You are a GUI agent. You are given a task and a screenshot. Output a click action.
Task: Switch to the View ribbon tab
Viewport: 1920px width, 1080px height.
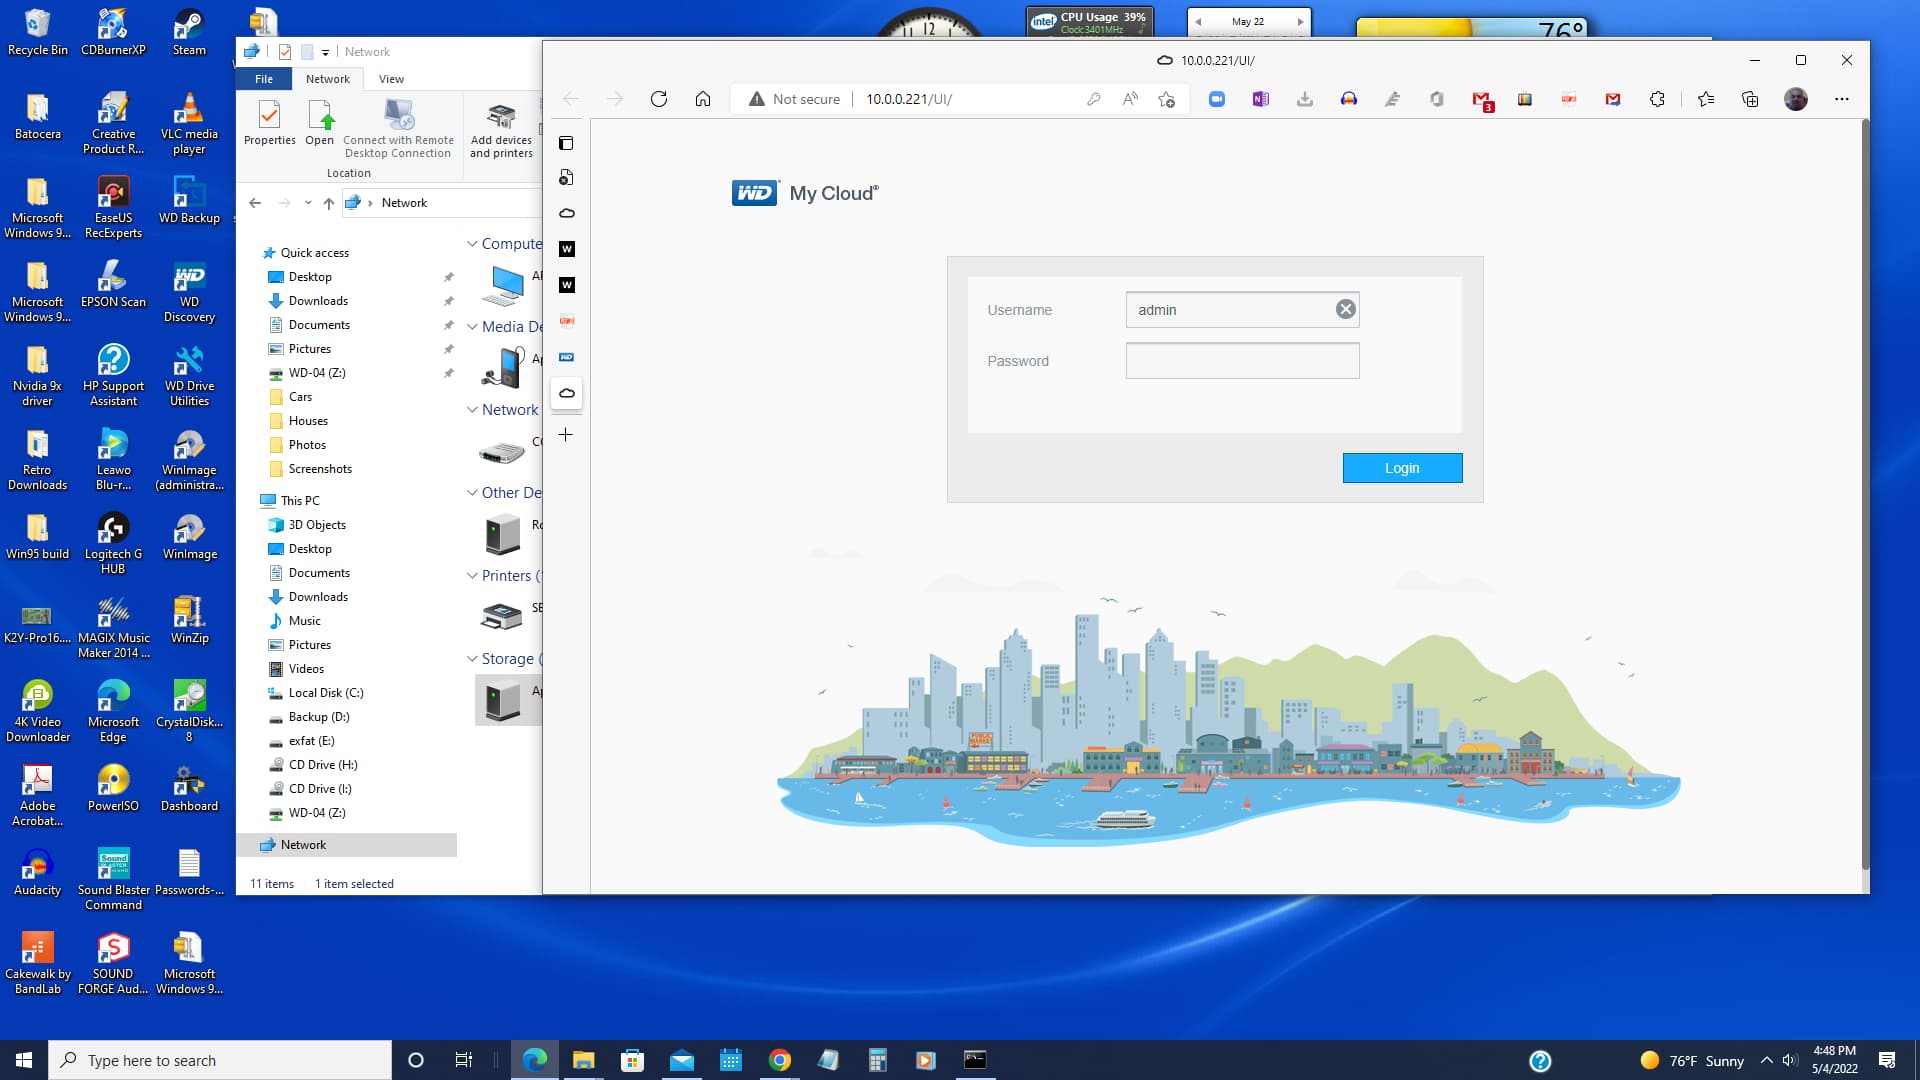coord(391,79)
